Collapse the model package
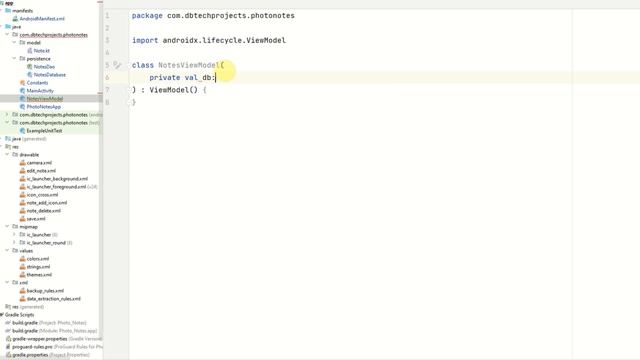The image size is (640, 360). pyautogui.click(x=14, y=42)
